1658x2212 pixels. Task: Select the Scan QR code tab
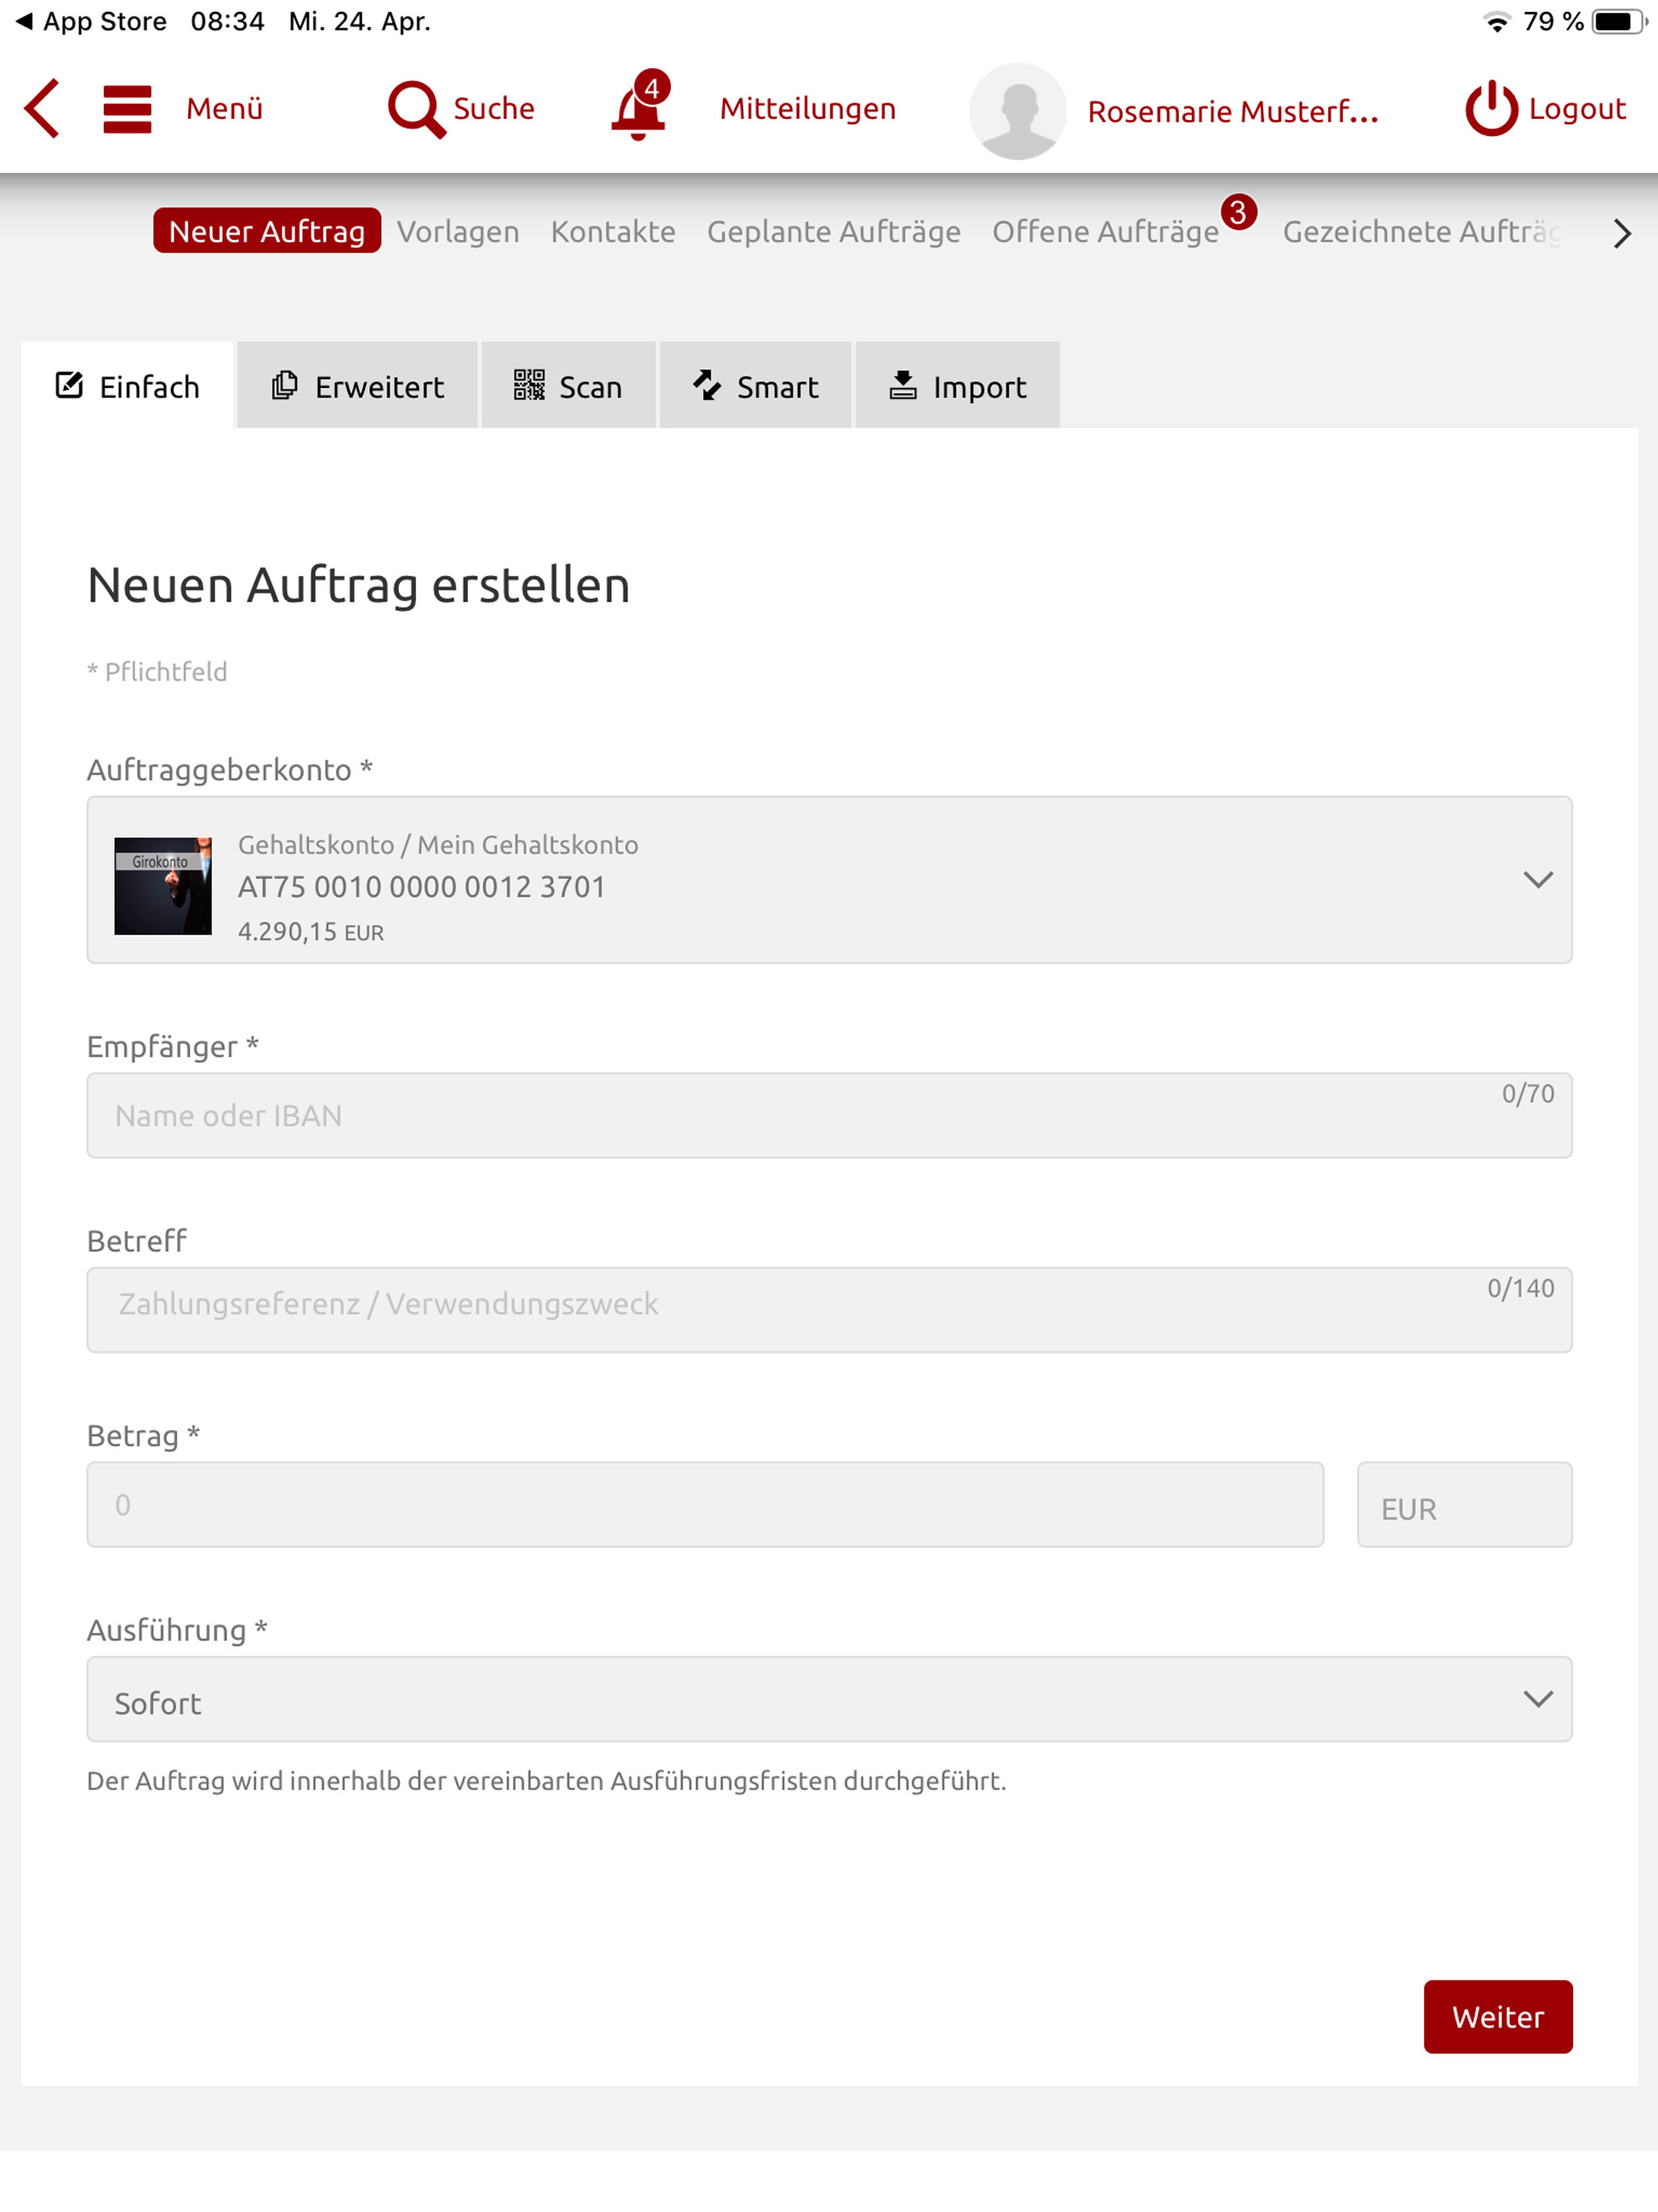568,386
